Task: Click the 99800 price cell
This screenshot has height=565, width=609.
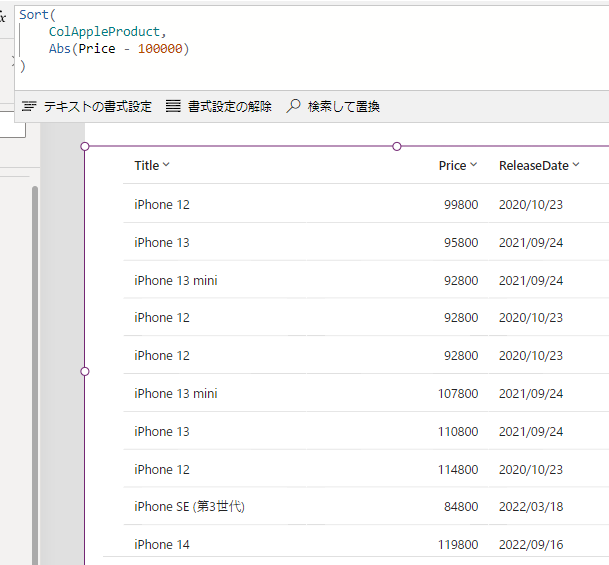Action: click(461, 204)
